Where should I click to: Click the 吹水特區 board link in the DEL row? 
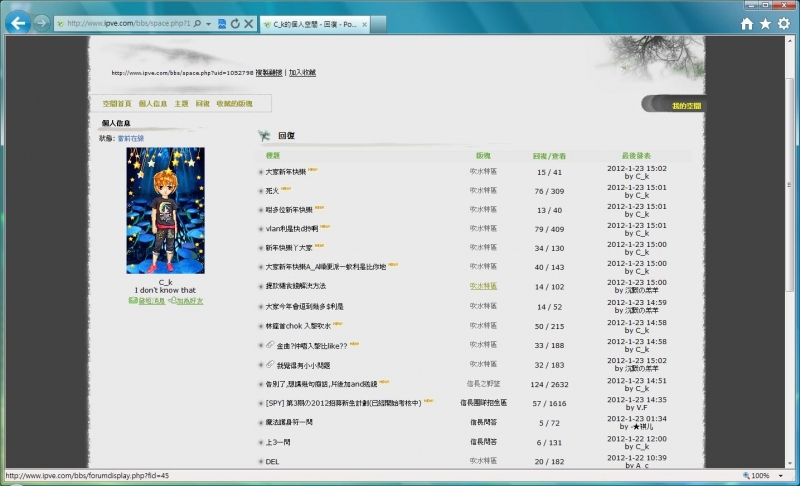coord(483,461)
